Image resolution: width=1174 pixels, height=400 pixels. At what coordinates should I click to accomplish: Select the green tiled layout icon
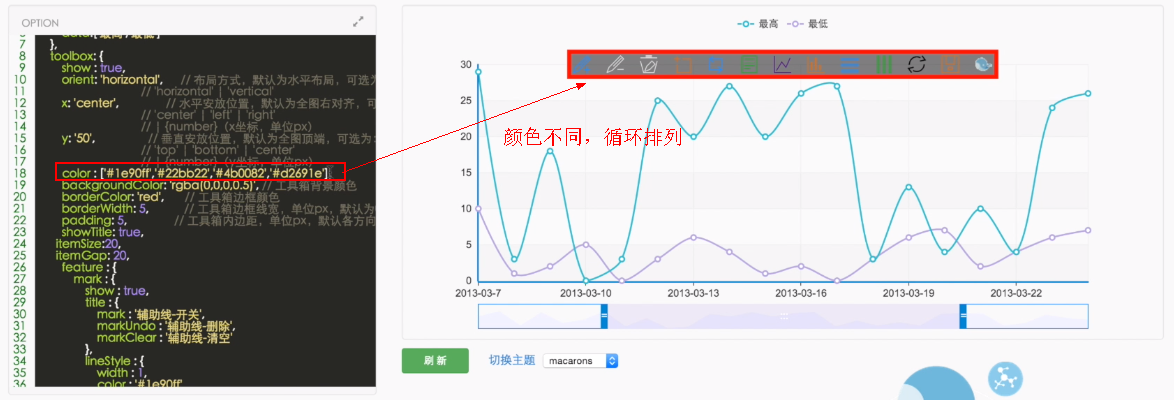(x=883, y=64)
